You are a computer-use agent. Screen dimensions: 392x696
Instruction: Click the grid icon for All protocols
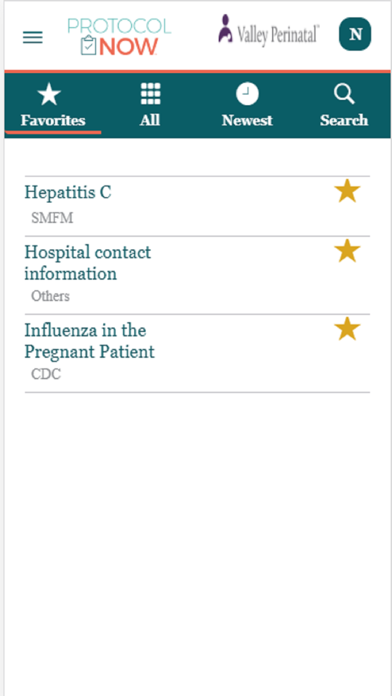(150, 94)
